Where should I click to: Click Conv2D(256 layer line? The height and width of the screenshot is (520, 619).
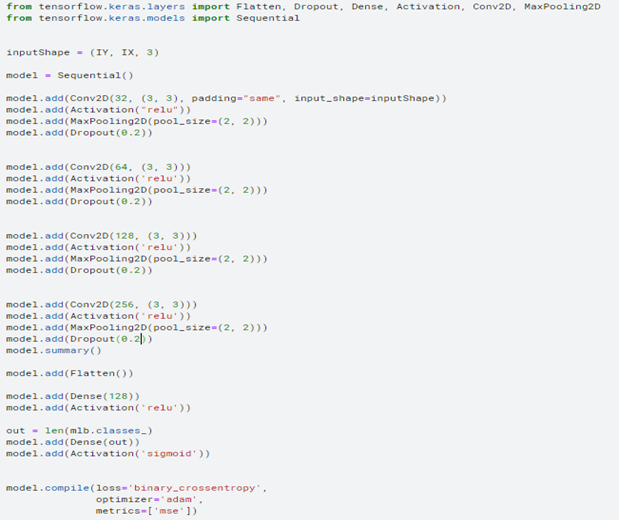[x=101, y=304]
